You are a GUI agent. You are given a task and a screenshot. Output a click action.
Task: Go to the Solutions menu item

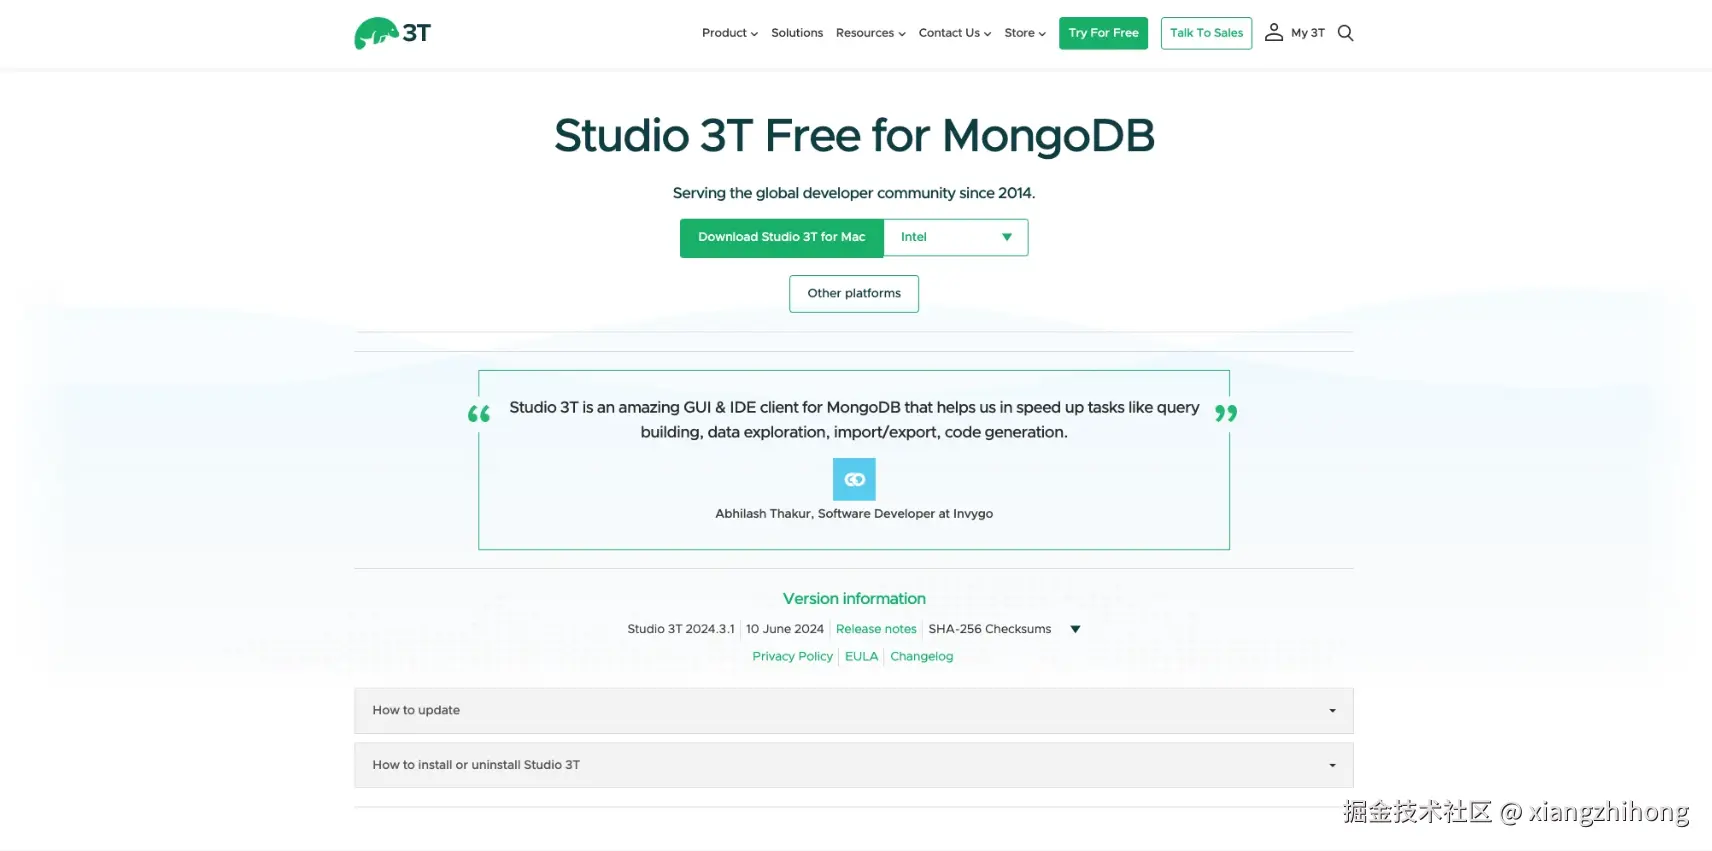tap(797, 33)
